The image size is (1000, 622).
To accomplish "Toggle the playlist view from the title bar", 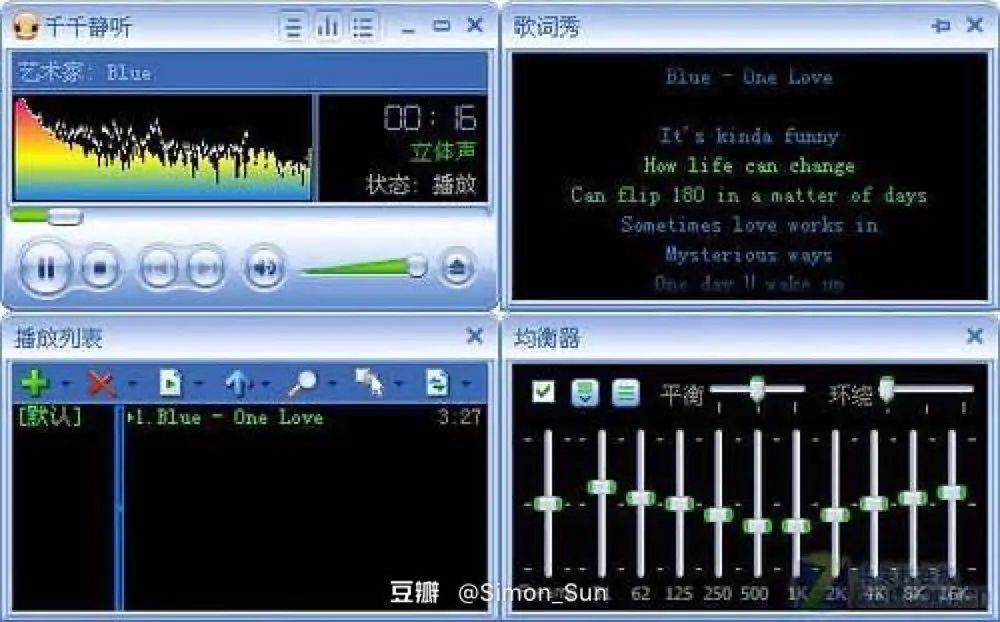I will 361,27.
